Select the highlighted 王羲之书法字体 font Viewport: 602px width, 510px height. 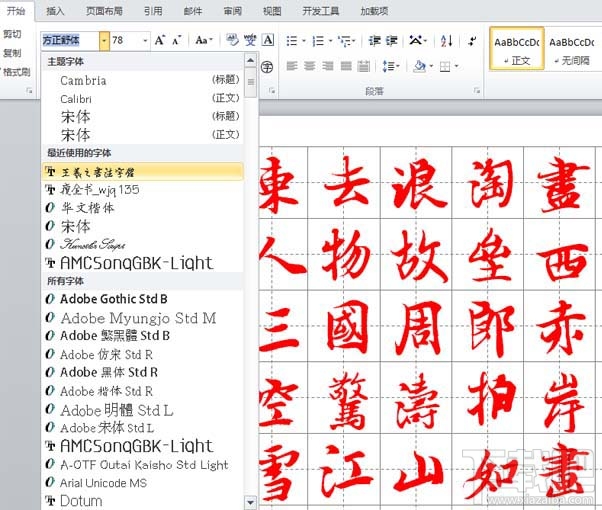(142, 172)
